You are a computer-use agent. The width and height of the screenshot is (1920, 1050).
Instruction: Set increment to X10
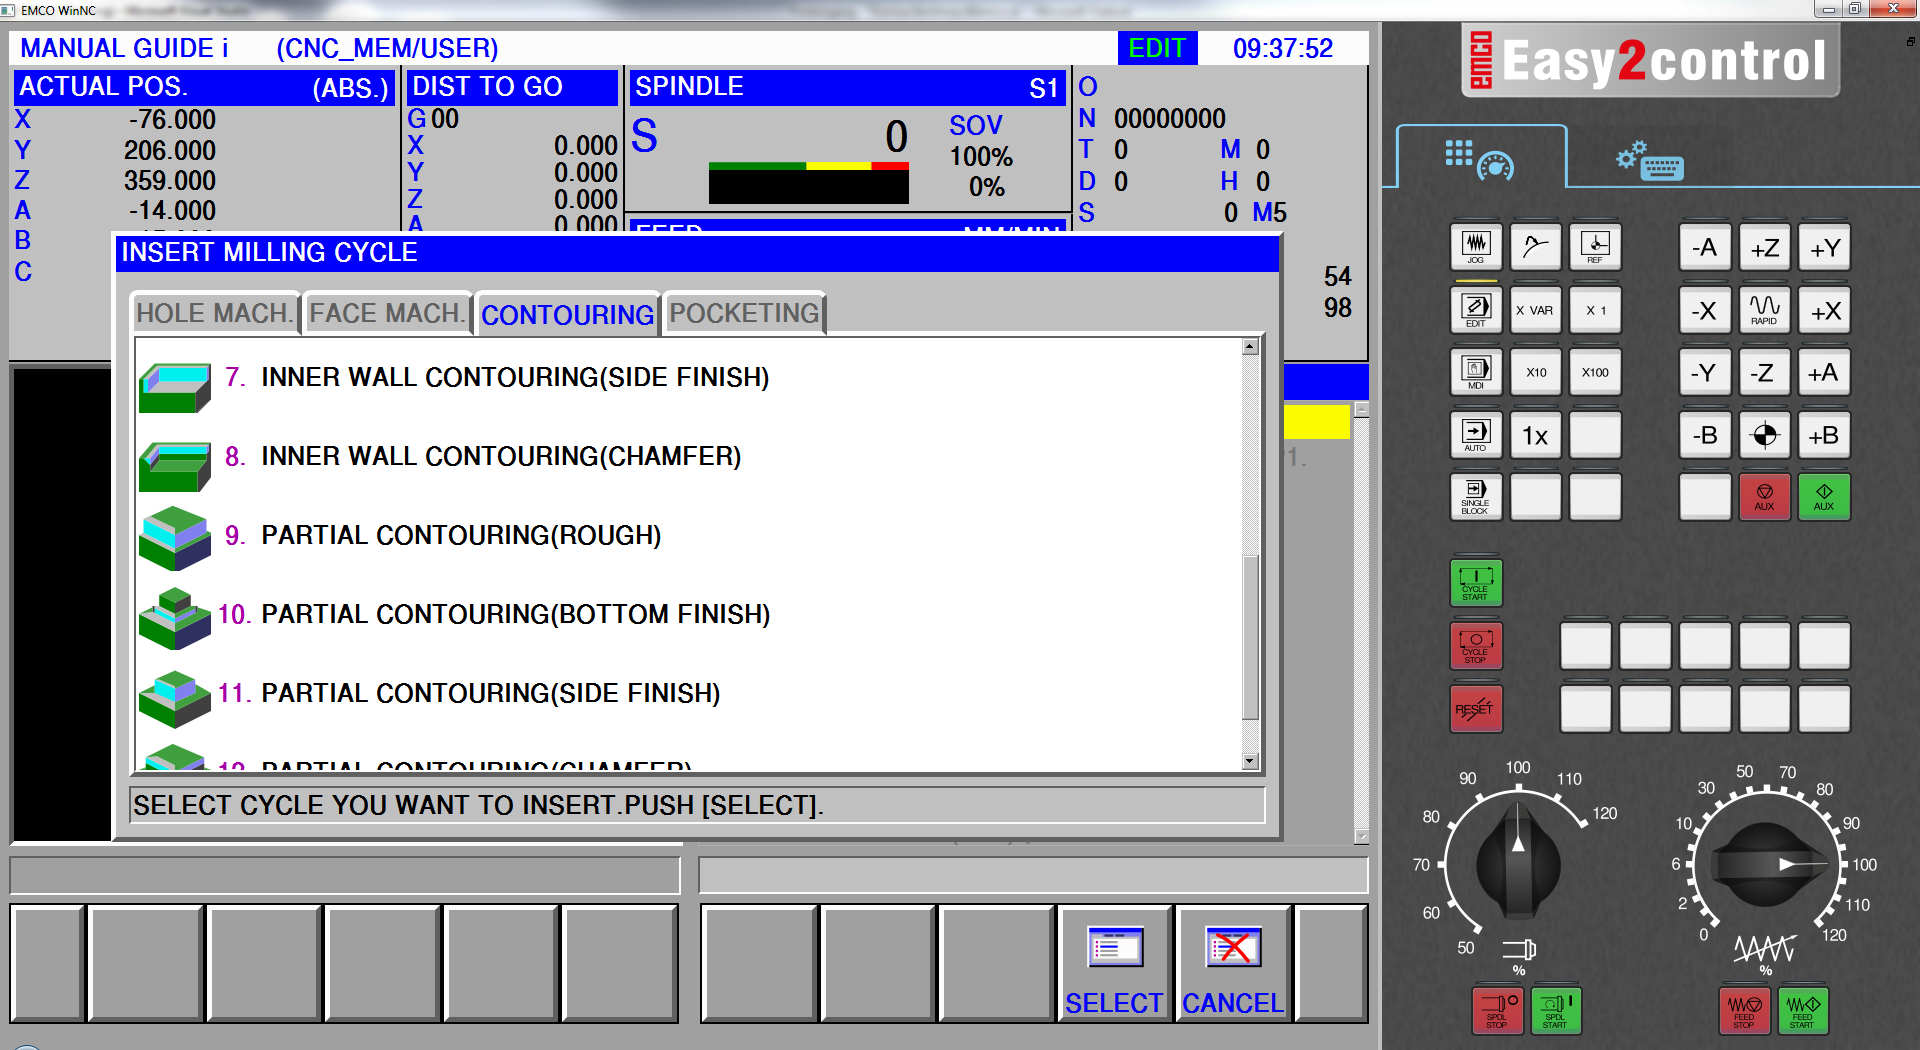tap(1535, 372)
